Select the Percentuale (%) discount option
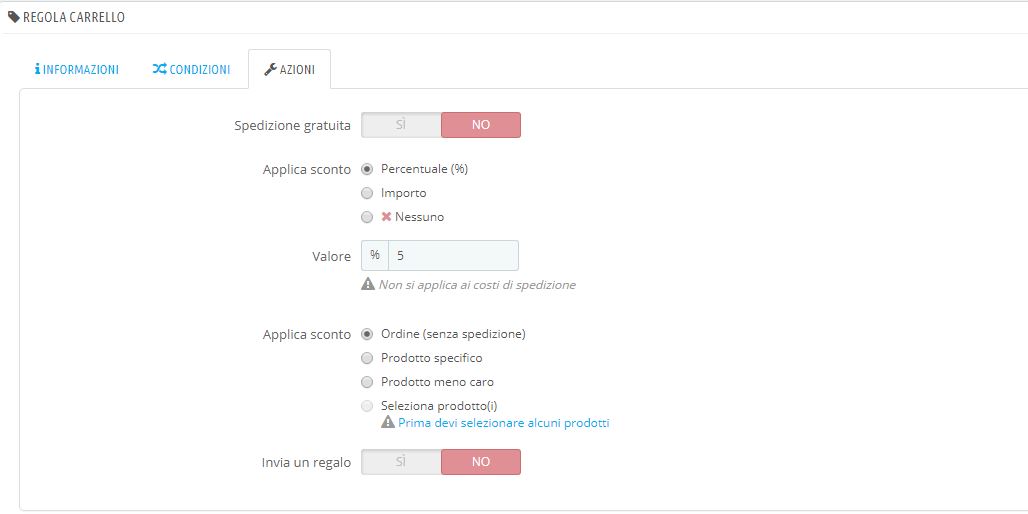The height and width of the screenshot is (514, 1028). coord(367,169)
